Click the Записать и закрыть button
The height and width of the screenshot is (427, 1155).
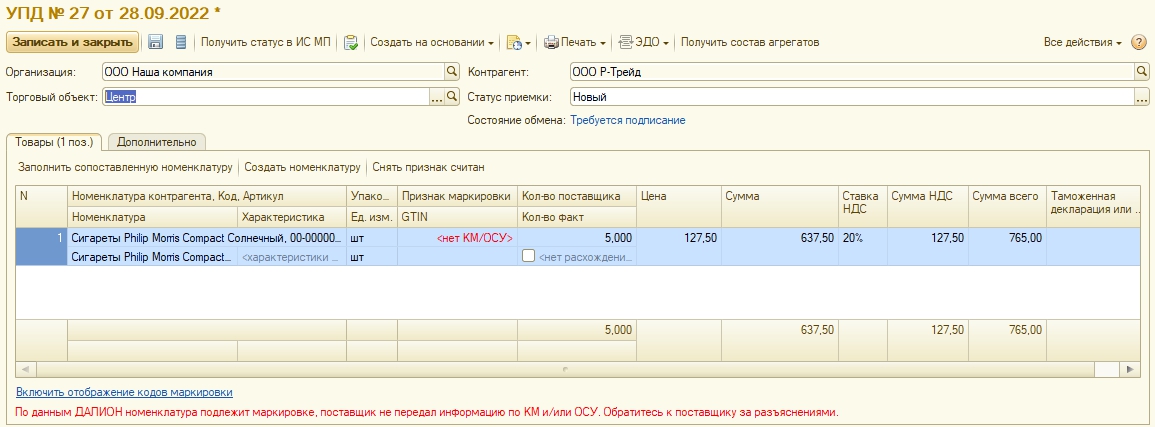click(72, 42)
